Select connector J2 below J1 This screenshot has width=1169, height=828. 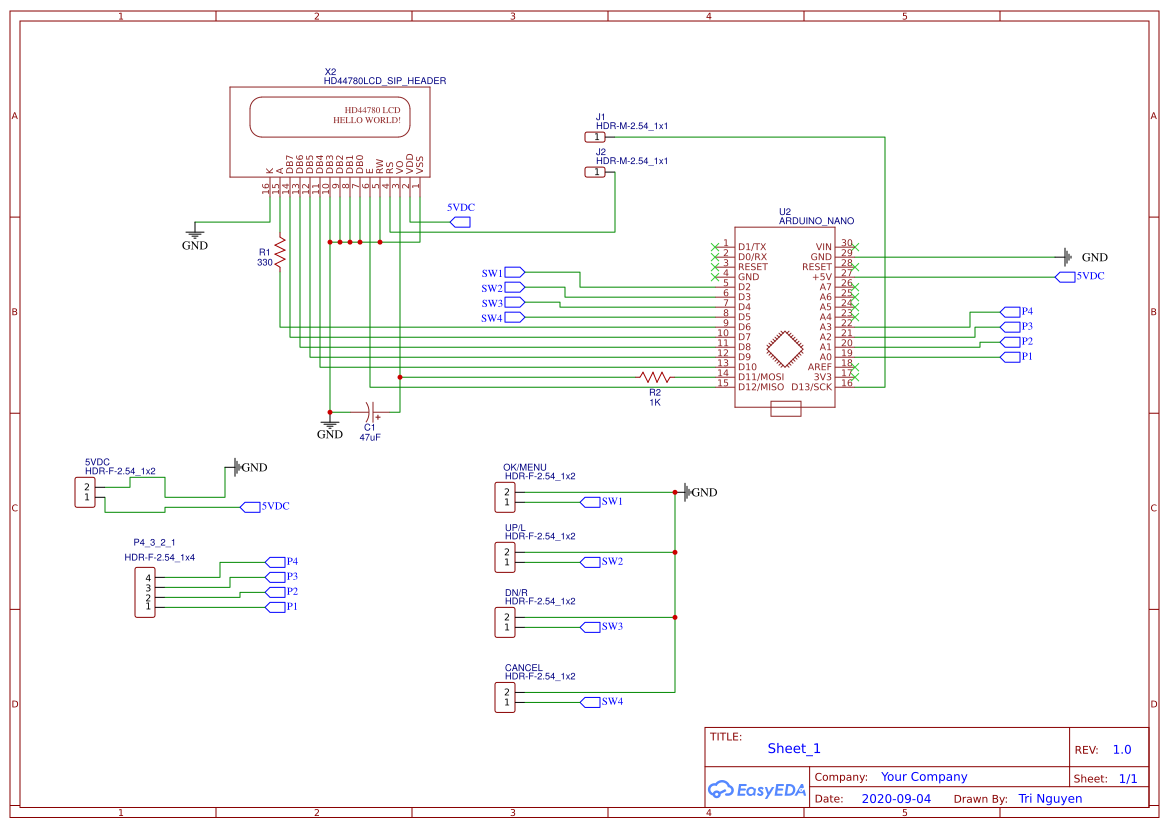(x=593, y=171)
